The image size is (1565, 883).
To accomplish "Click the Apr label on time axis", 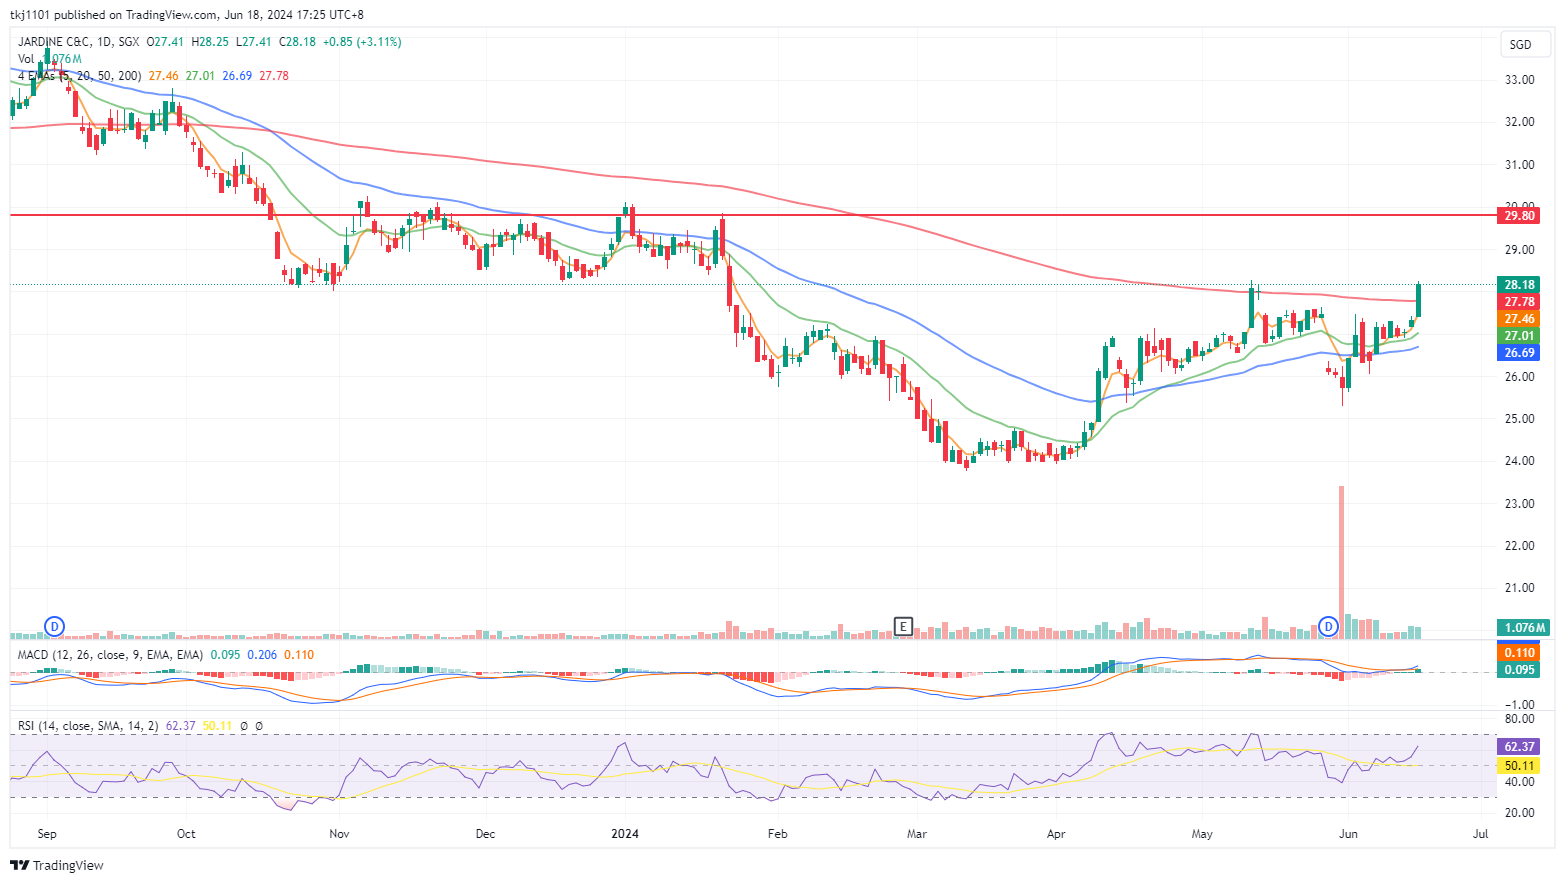I will [1056, 834].
